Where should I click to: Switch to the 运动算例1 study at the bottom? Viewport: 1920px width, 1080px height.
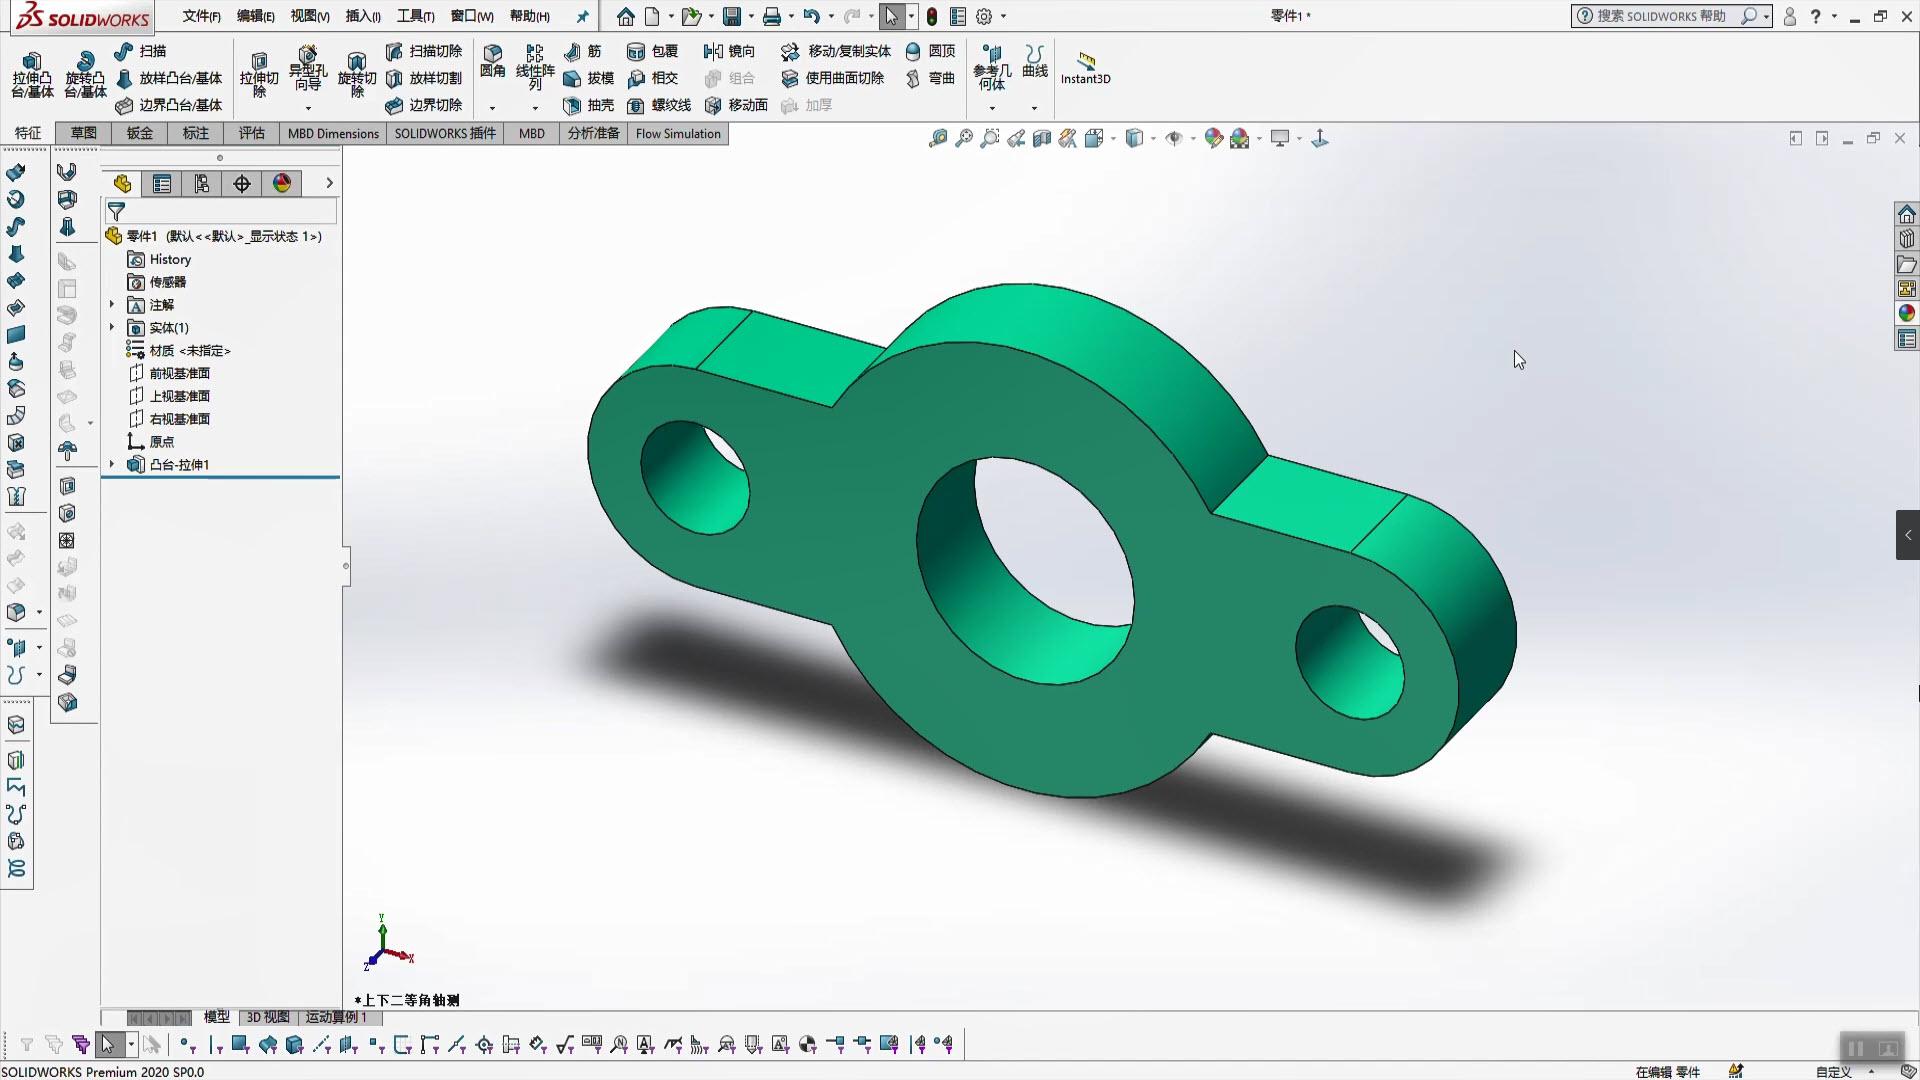point(339,1017)
